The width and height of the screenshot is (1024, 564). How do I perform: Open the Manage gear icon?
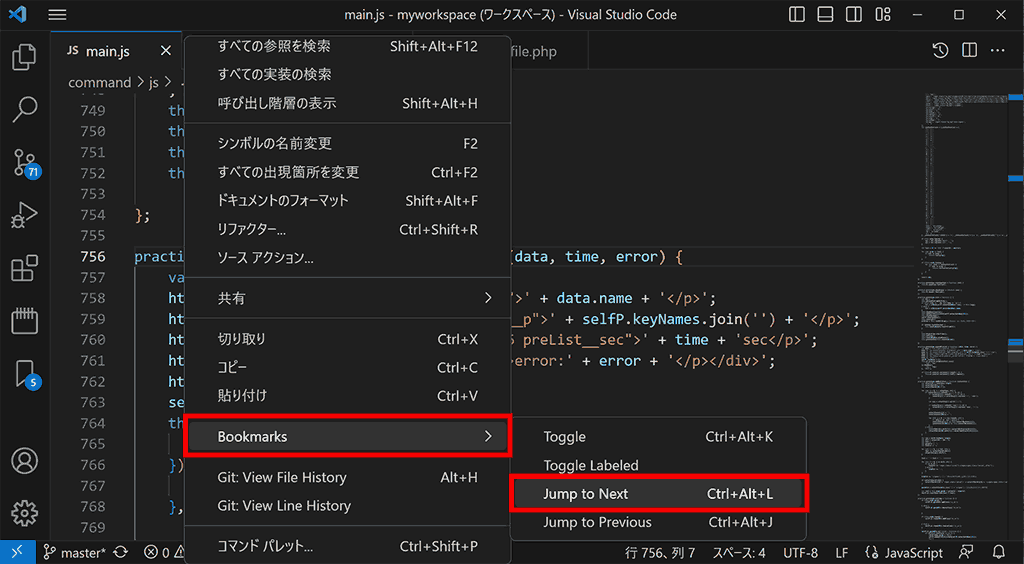coord(25,513)
